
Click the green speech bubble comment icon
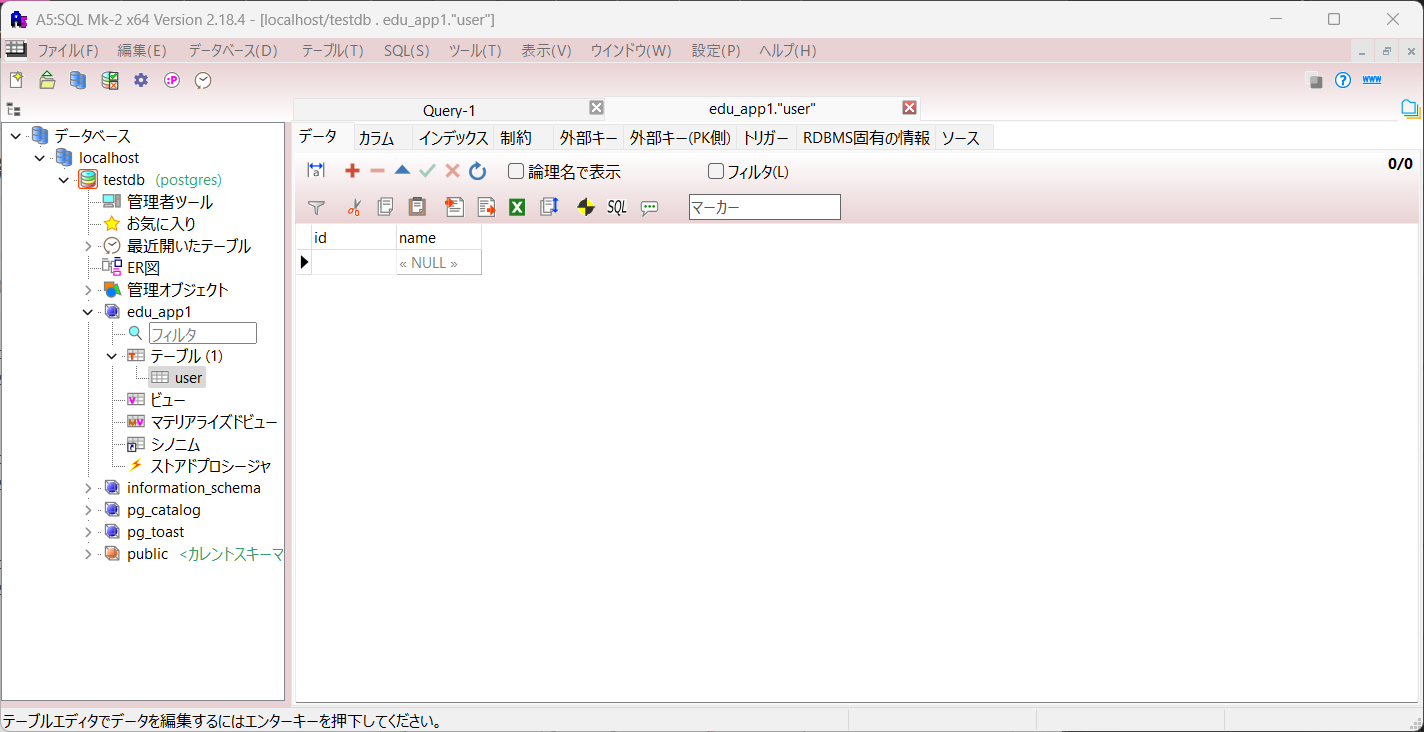650,207
